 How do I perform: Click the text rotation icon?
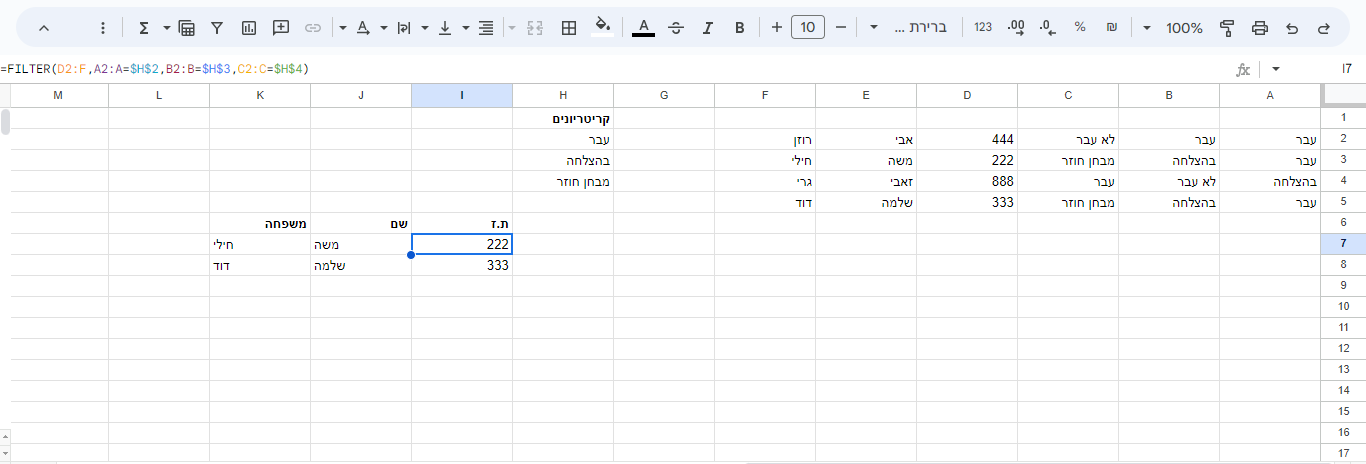(x=362, y=28)
